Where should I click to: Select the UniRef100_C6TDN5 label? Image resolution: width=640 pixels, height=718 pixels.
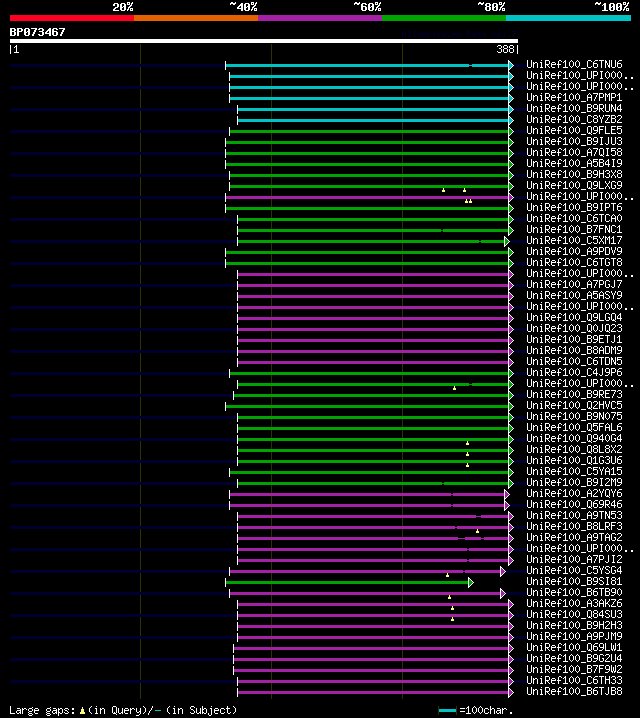(x=574, y=361)
